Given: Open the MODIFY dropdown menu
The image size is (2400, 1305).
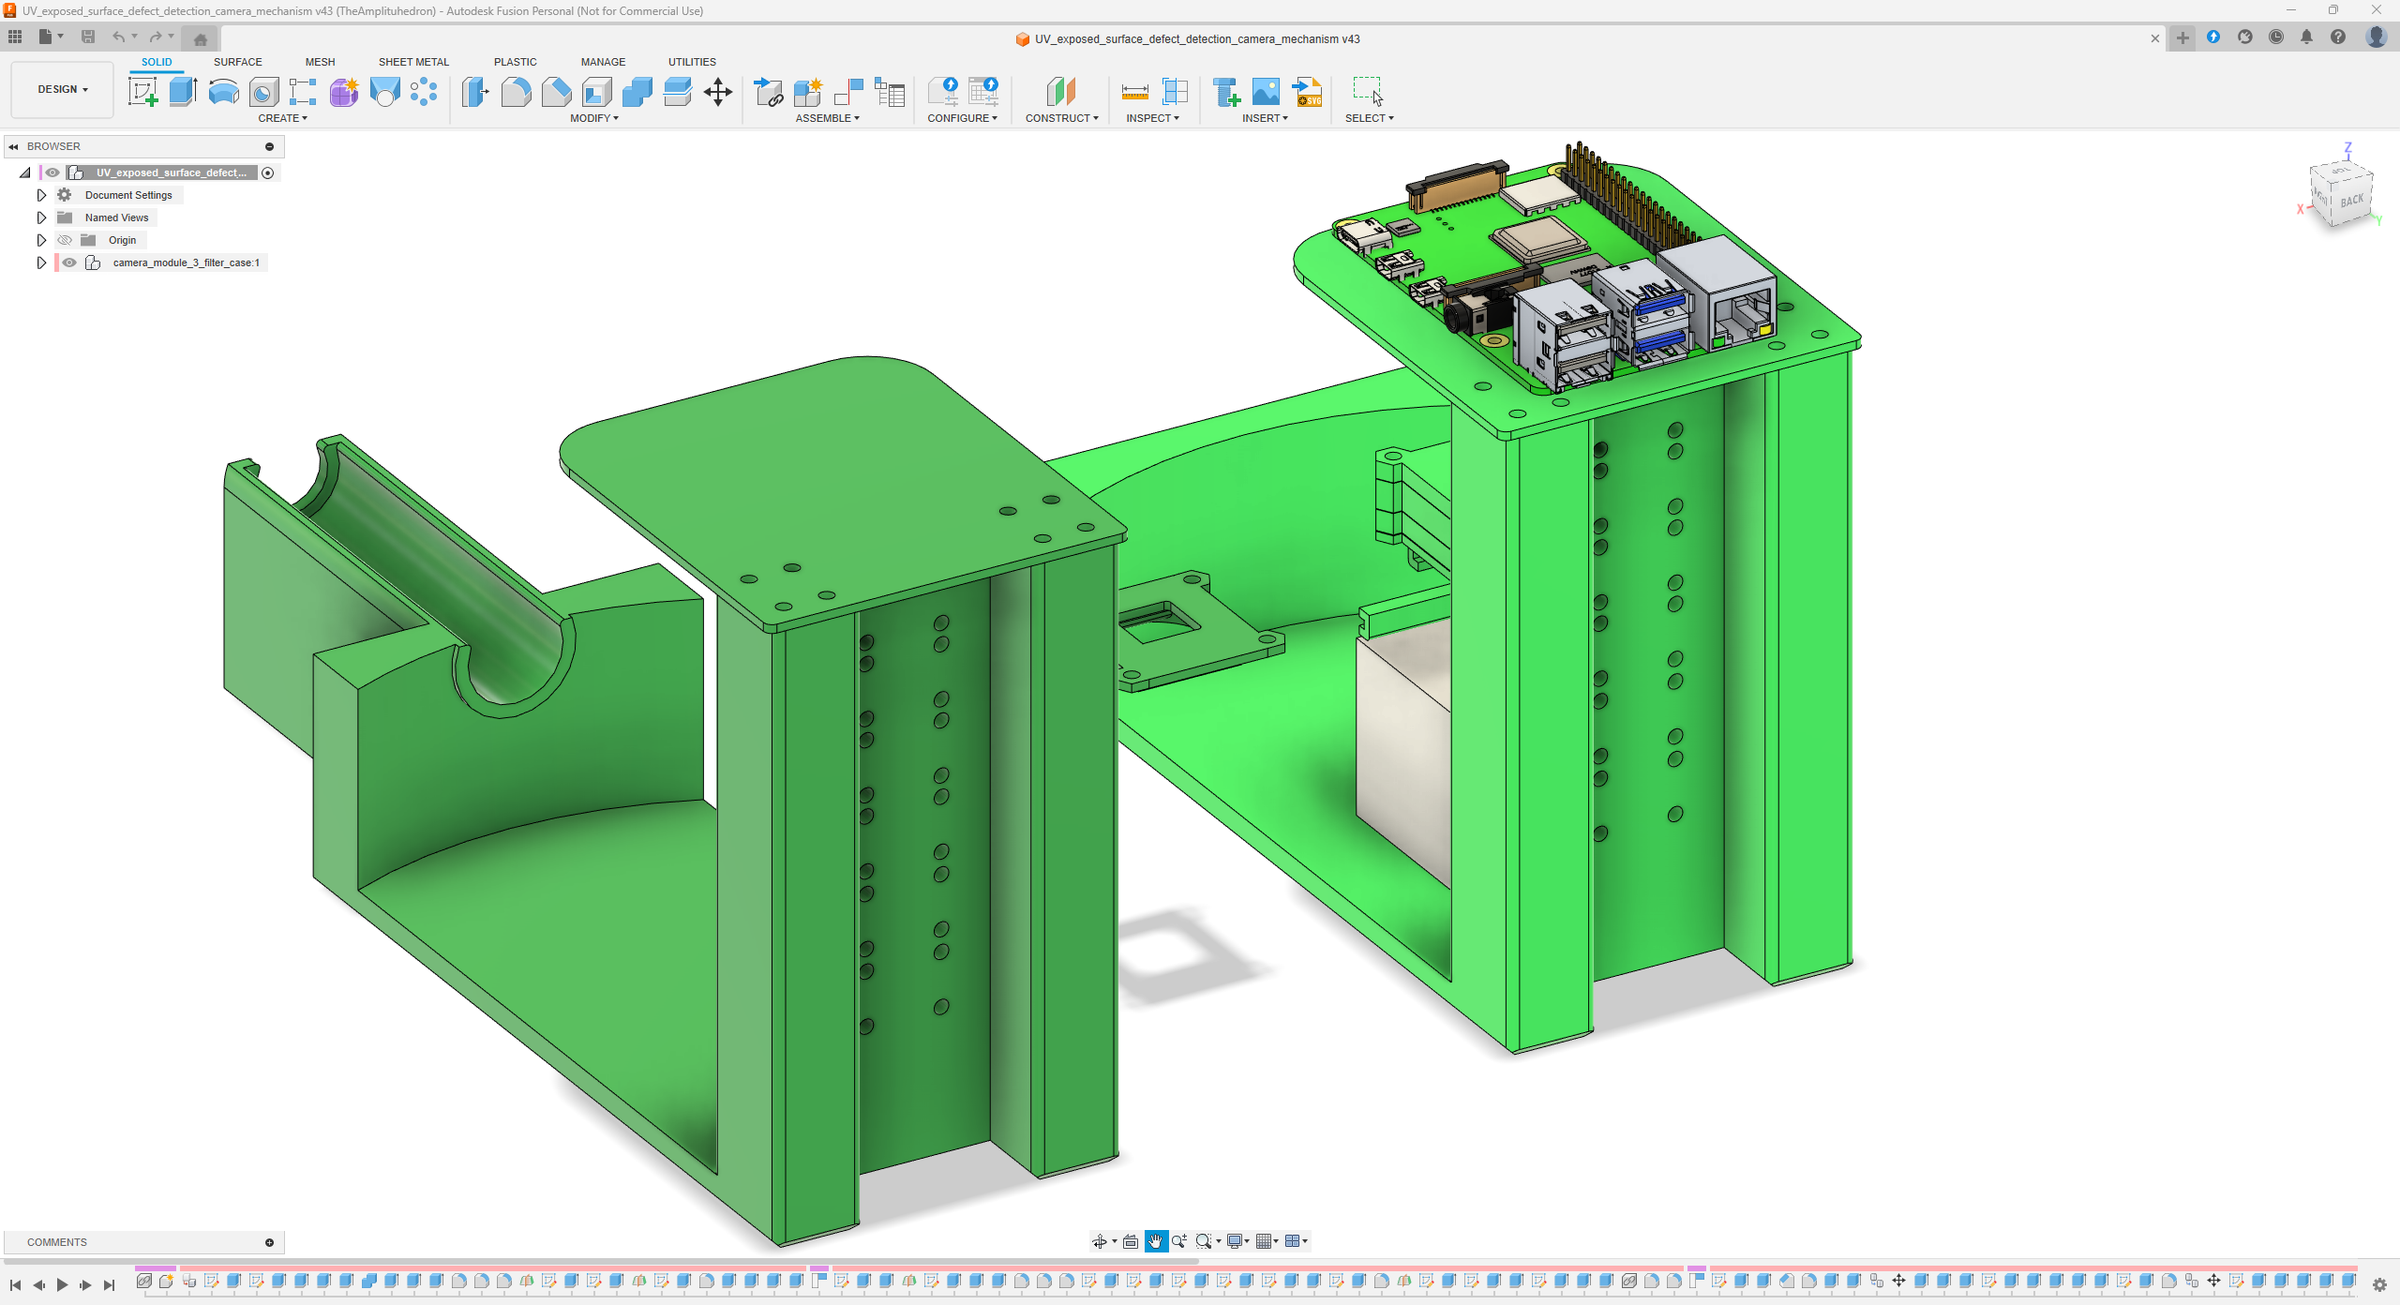Looking at the screenshot, I should click(x=594, y=118).
